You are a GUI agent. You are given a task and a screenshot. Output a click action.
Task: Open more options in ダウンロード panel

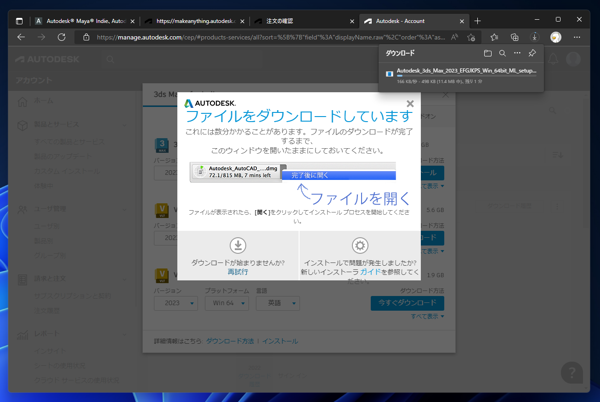click(517, 53)
